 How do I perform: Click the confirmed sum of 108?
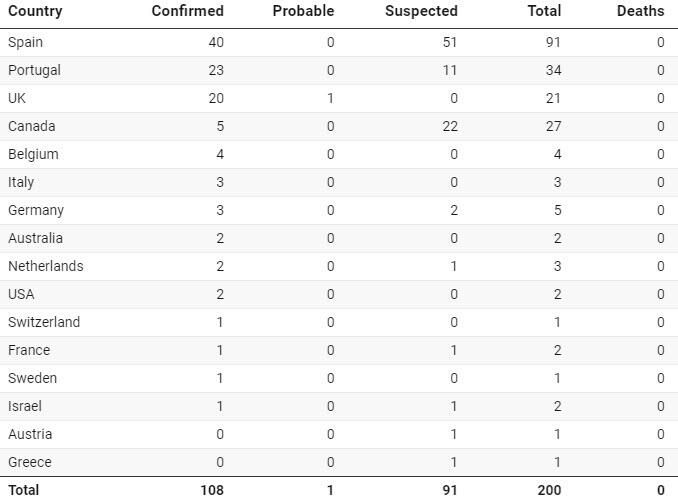(x=211, y=490)
